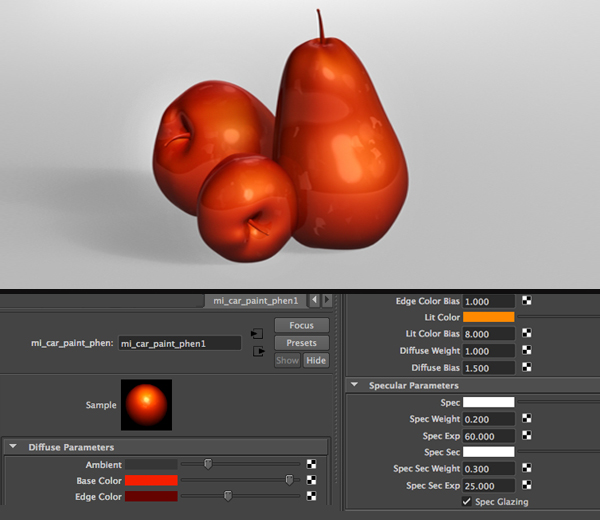Click the Hide button

(316, 360)
